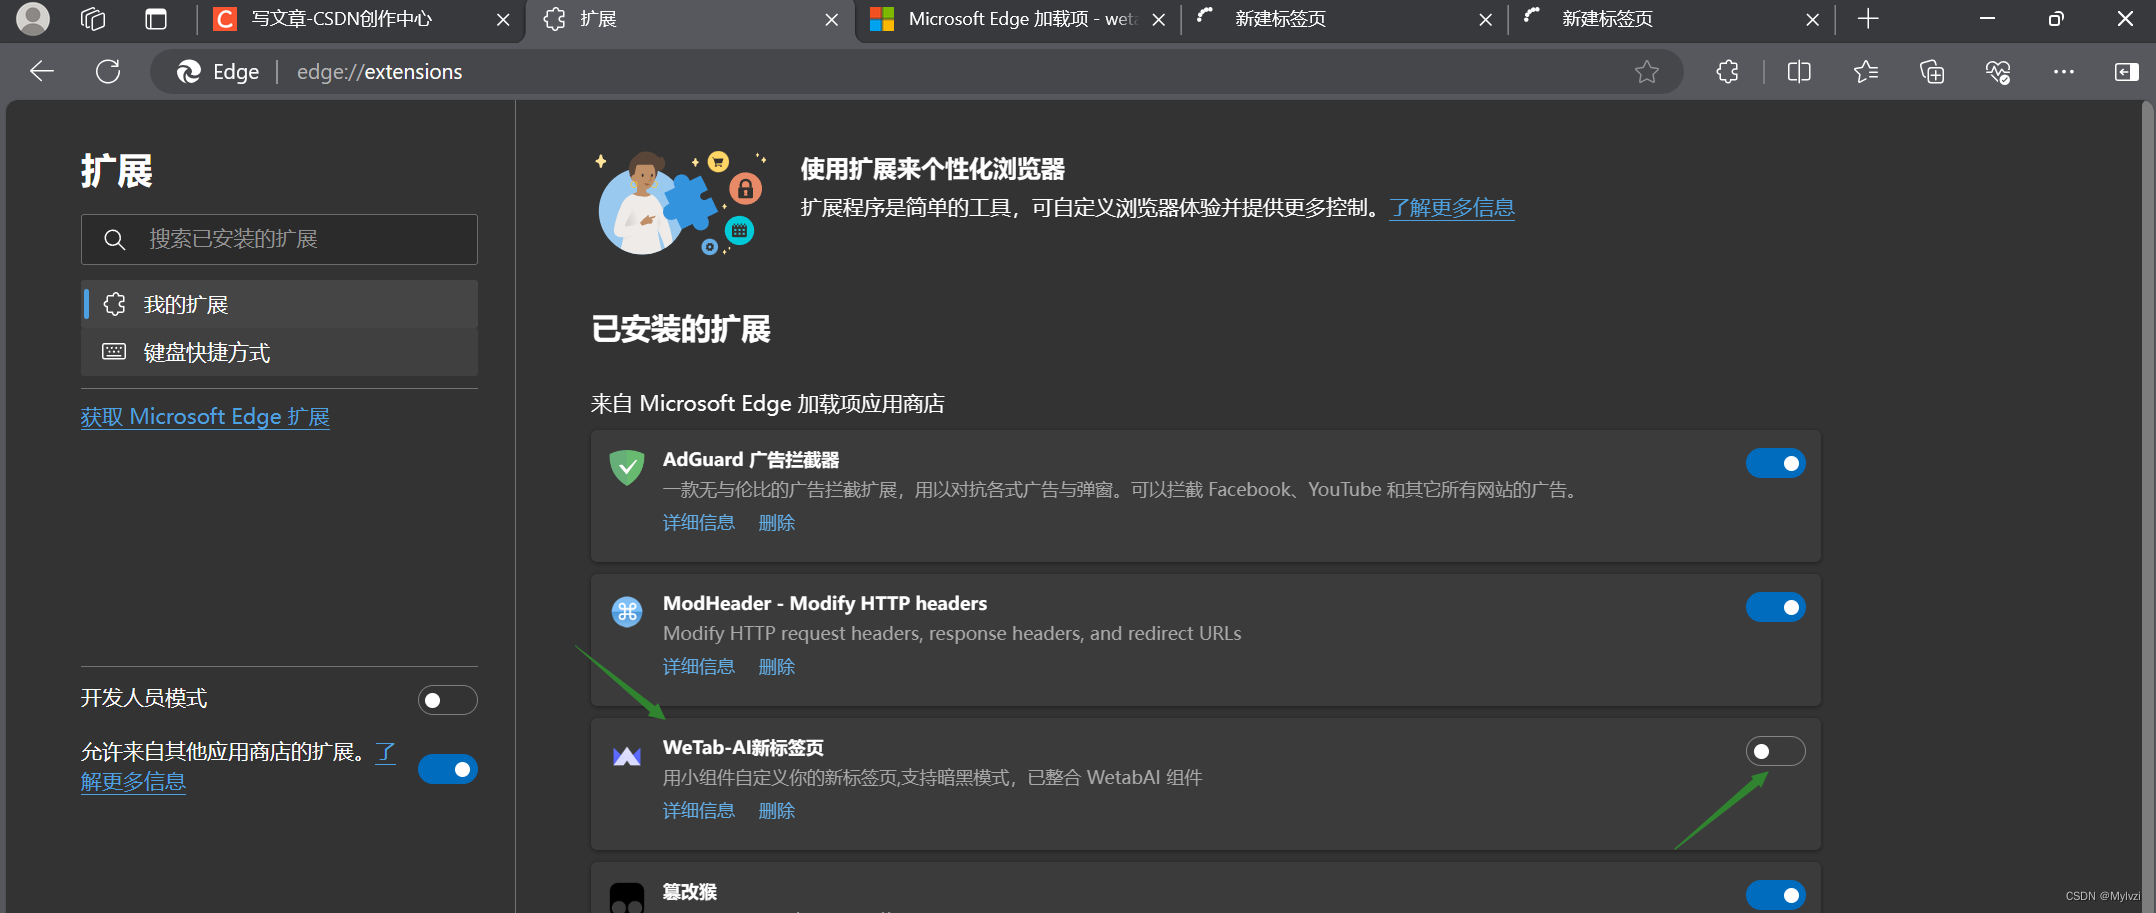Screen dimensions: 2156x913
Task: Open the Workspaces icon in title bar
Action: coord(93,19)
